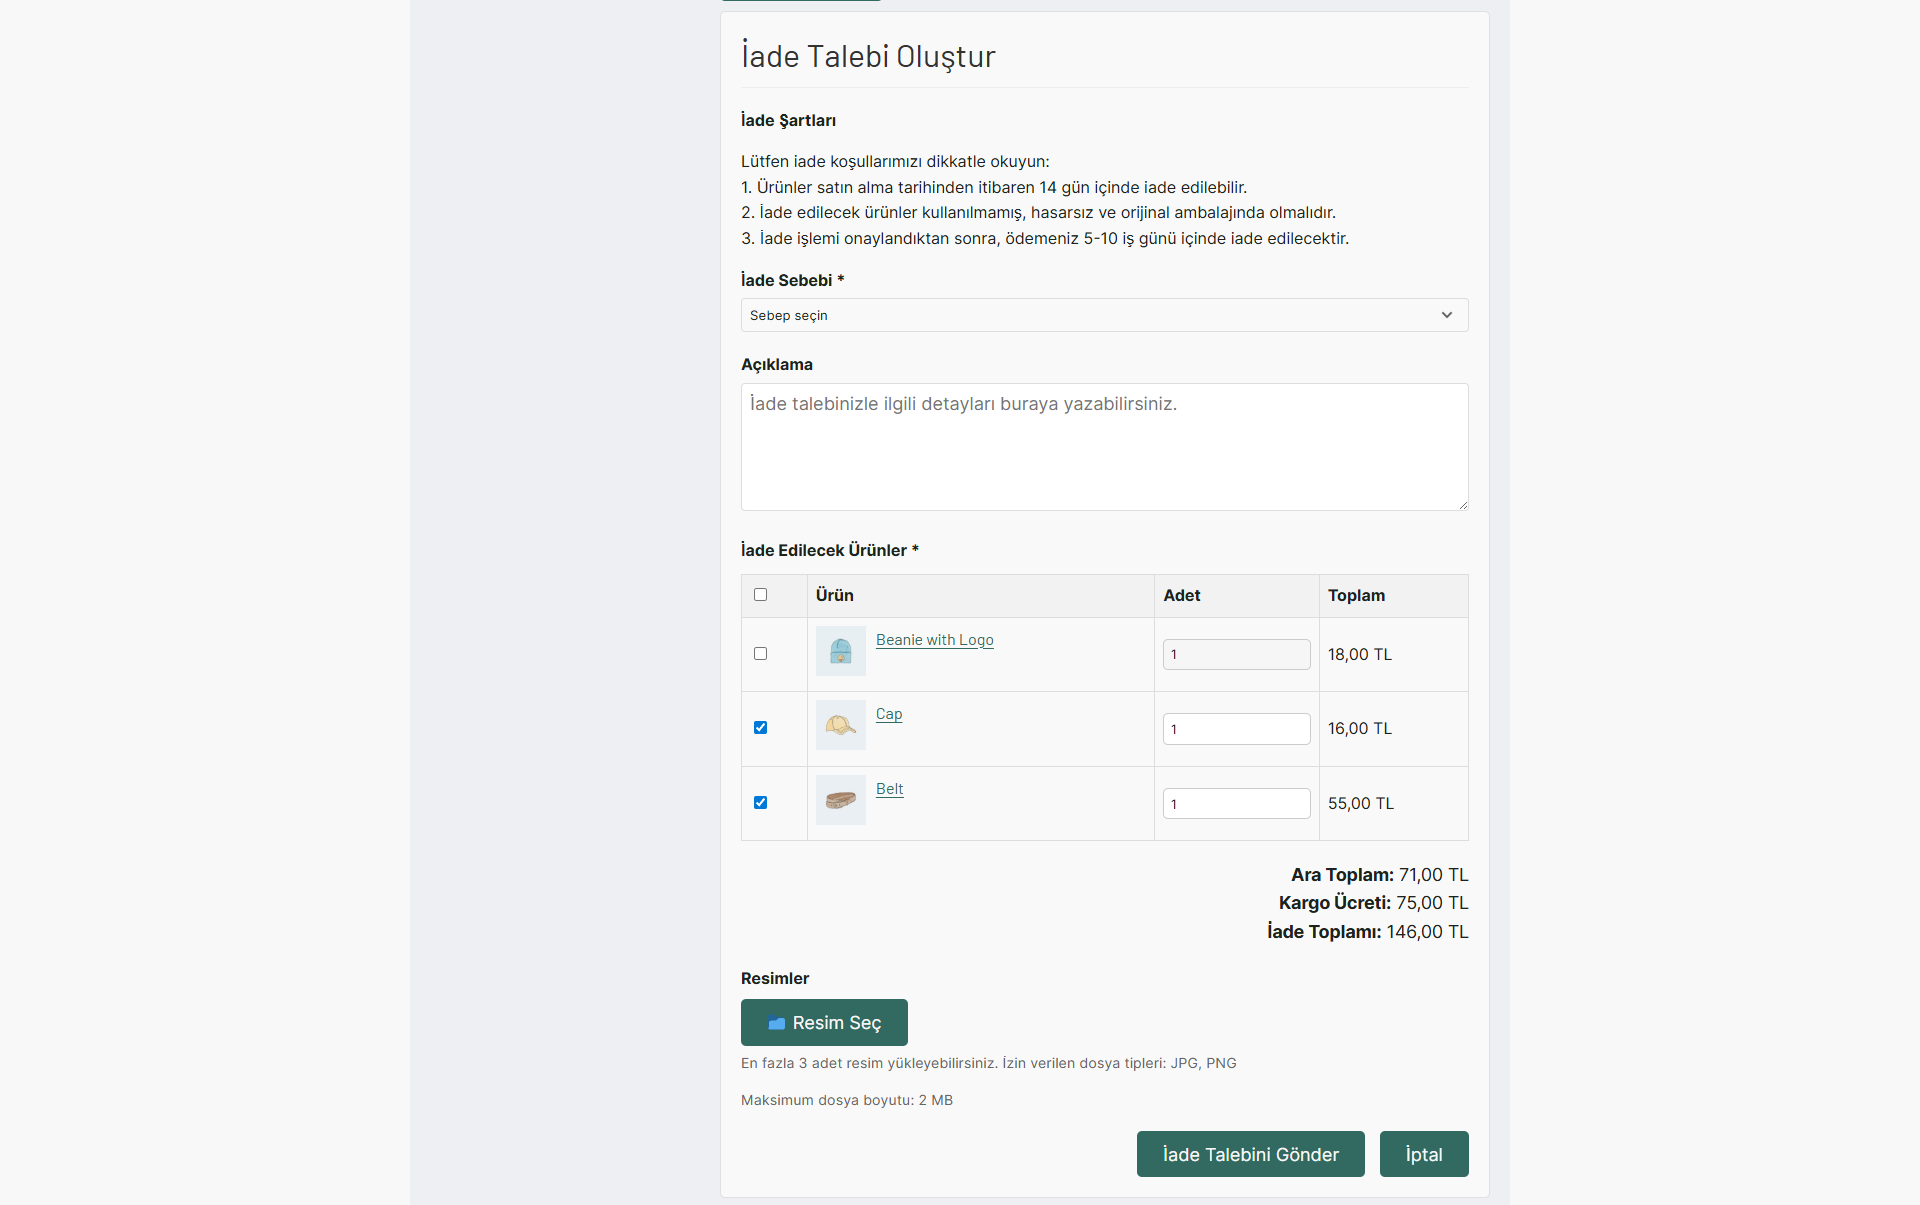Uncheck the Belt product checkbox

[760, 803]
